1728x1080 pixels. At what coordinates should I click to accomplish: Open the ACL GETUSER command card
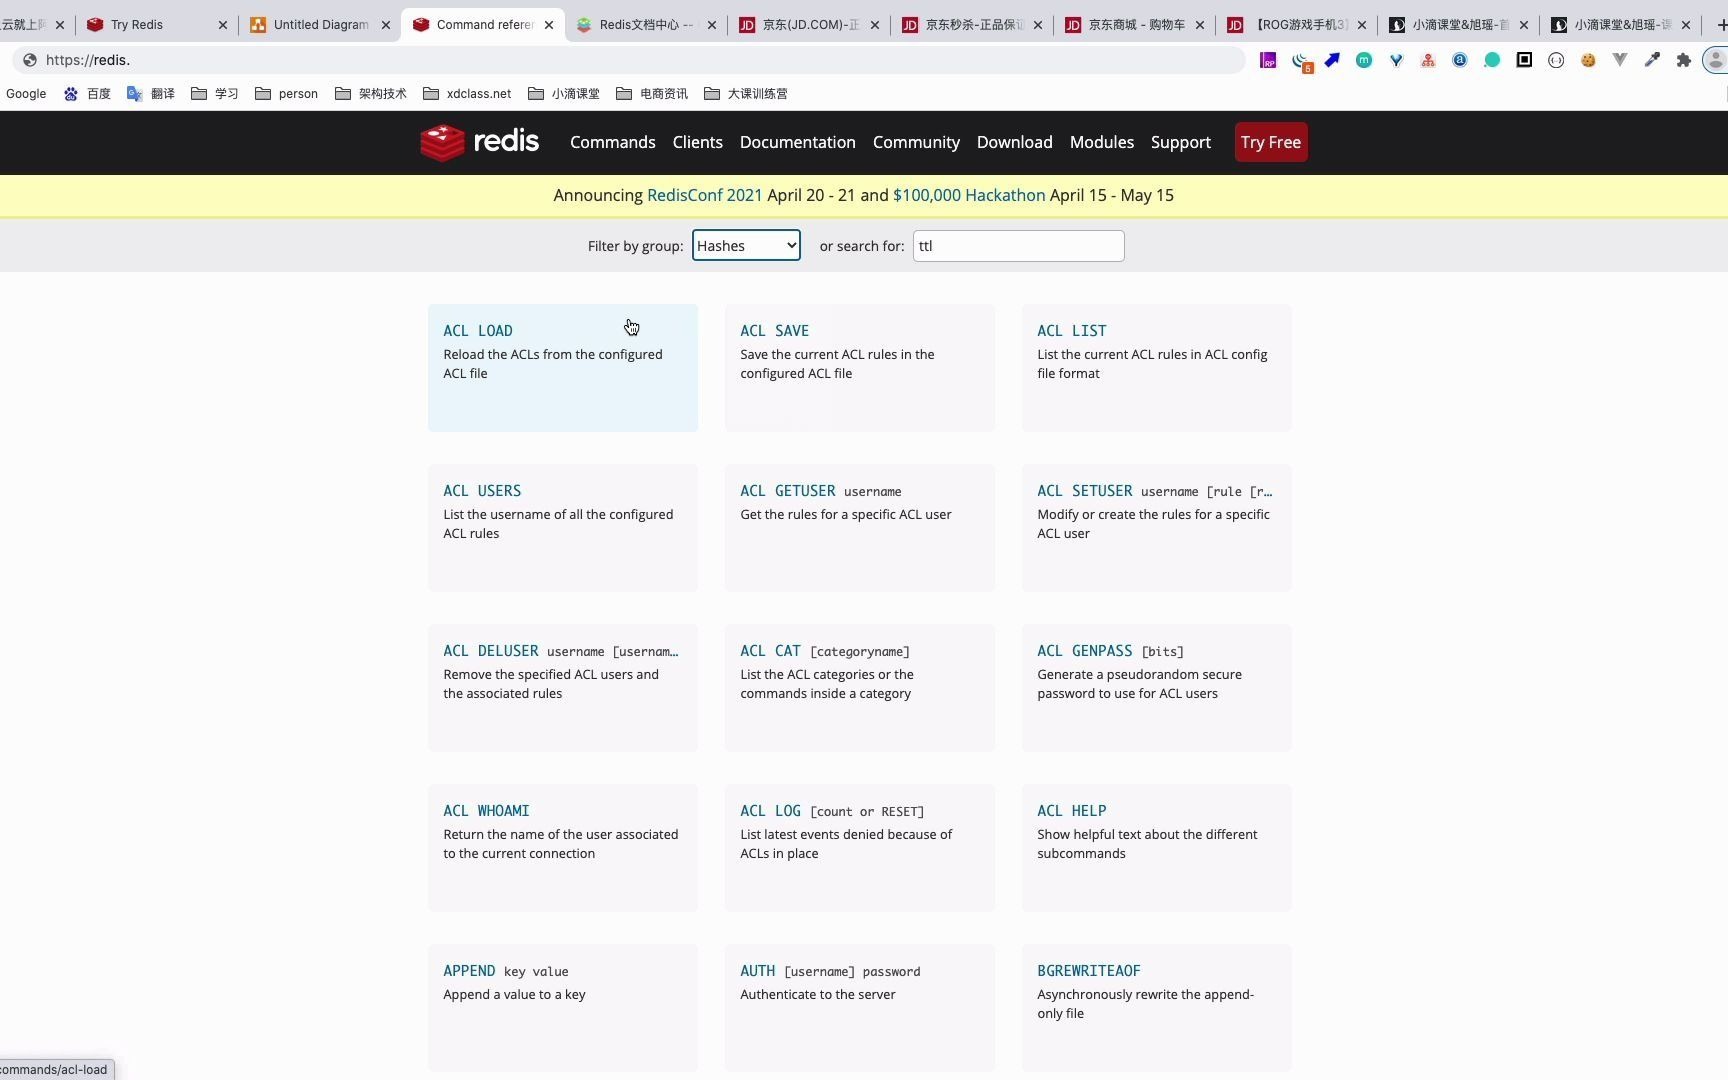[860, 528]
